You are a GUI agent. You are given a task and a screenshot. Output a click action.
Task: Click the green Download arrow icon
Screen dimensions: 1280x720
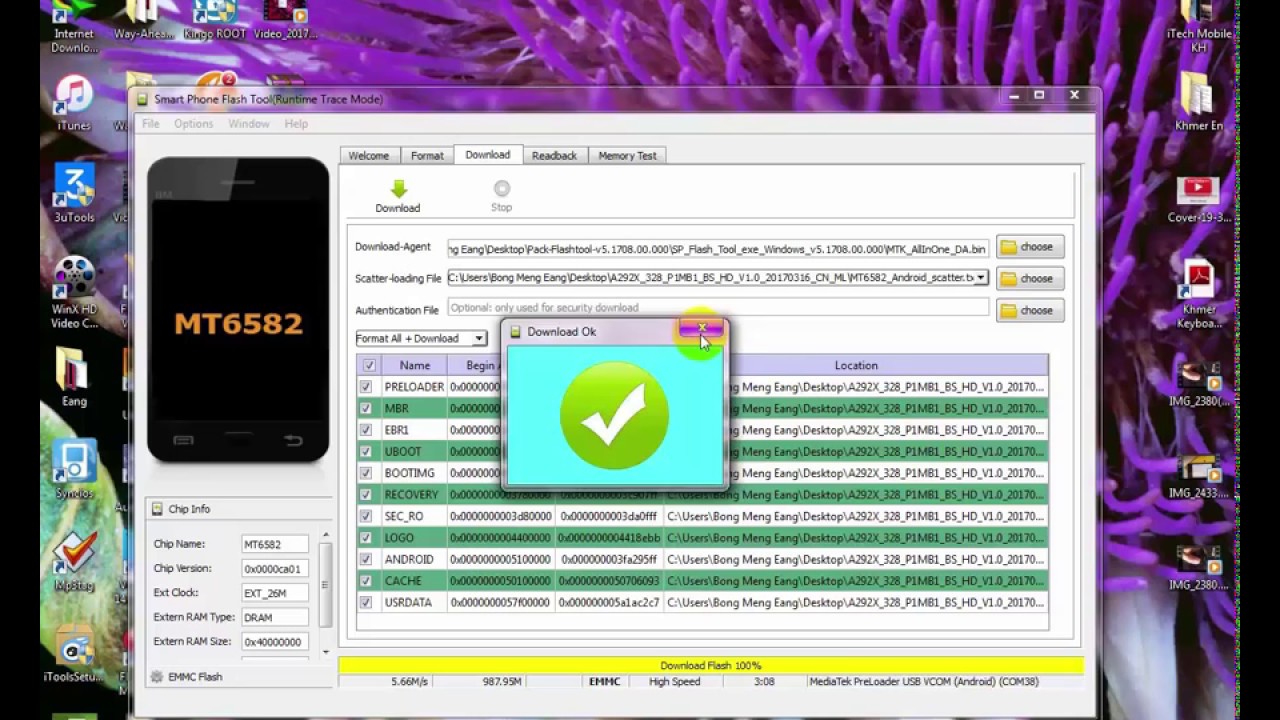[398, 189]
